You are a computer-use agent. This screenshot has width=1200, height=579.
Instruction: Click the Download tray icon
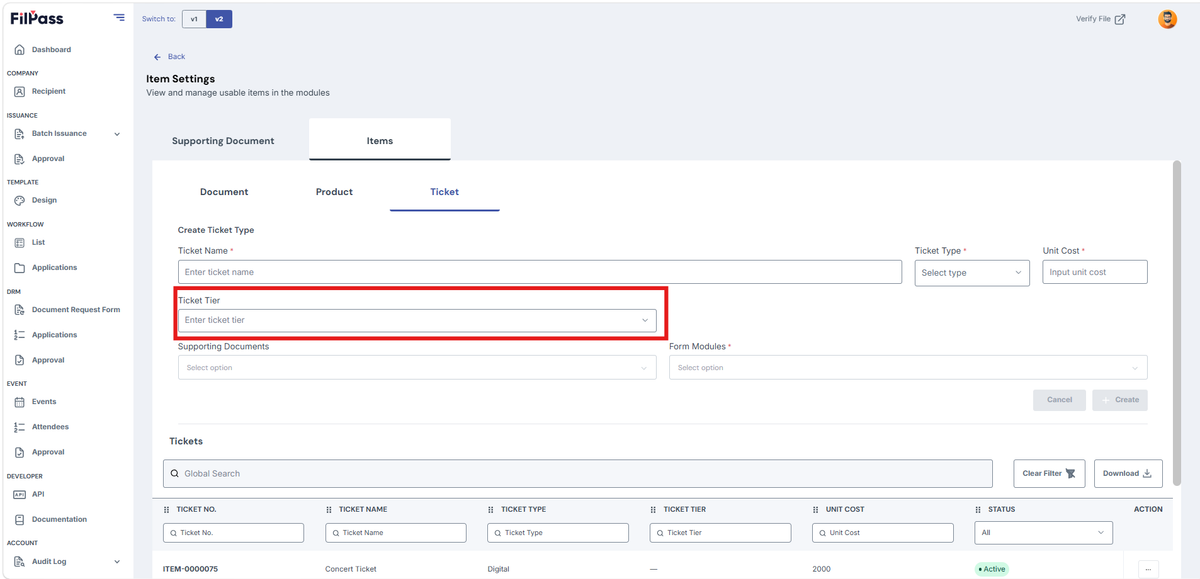tap(1147, 473)
